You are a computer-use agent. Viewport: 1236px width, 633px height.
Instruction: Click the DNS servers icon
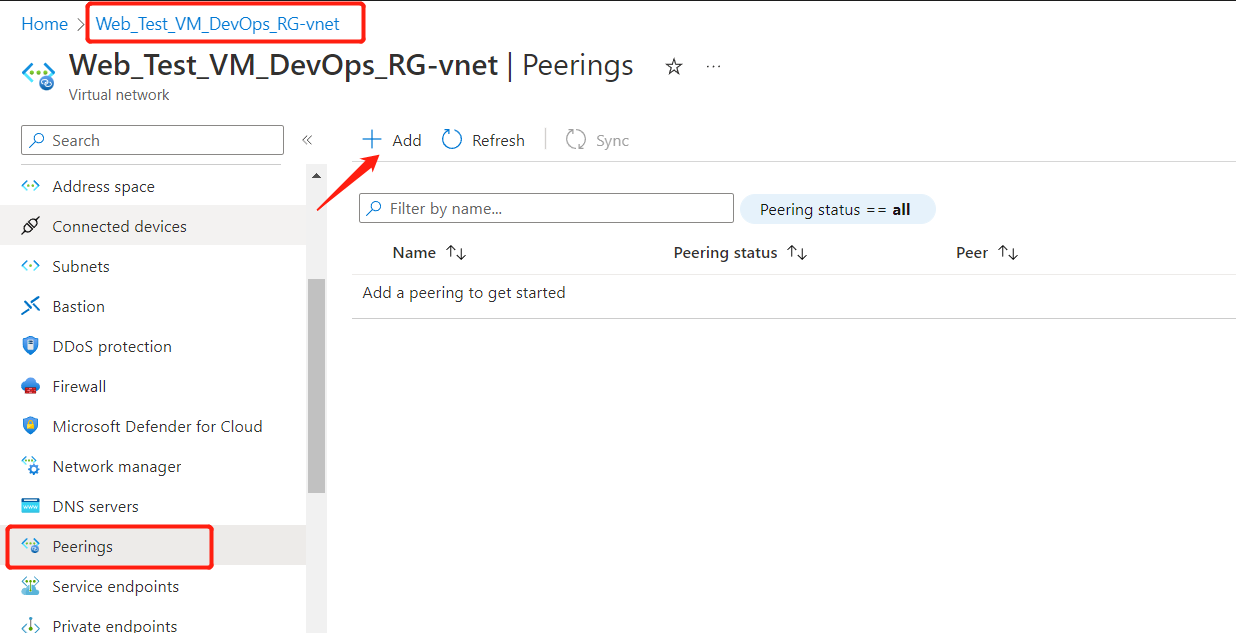point(31,506)
